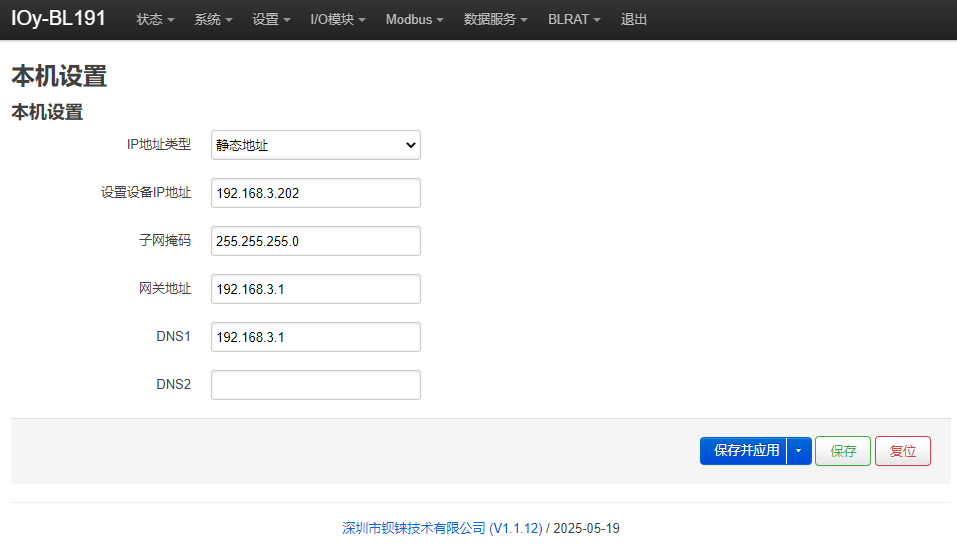
Task: Click the empty DNS2 field
Action: [x=316, y=385]
